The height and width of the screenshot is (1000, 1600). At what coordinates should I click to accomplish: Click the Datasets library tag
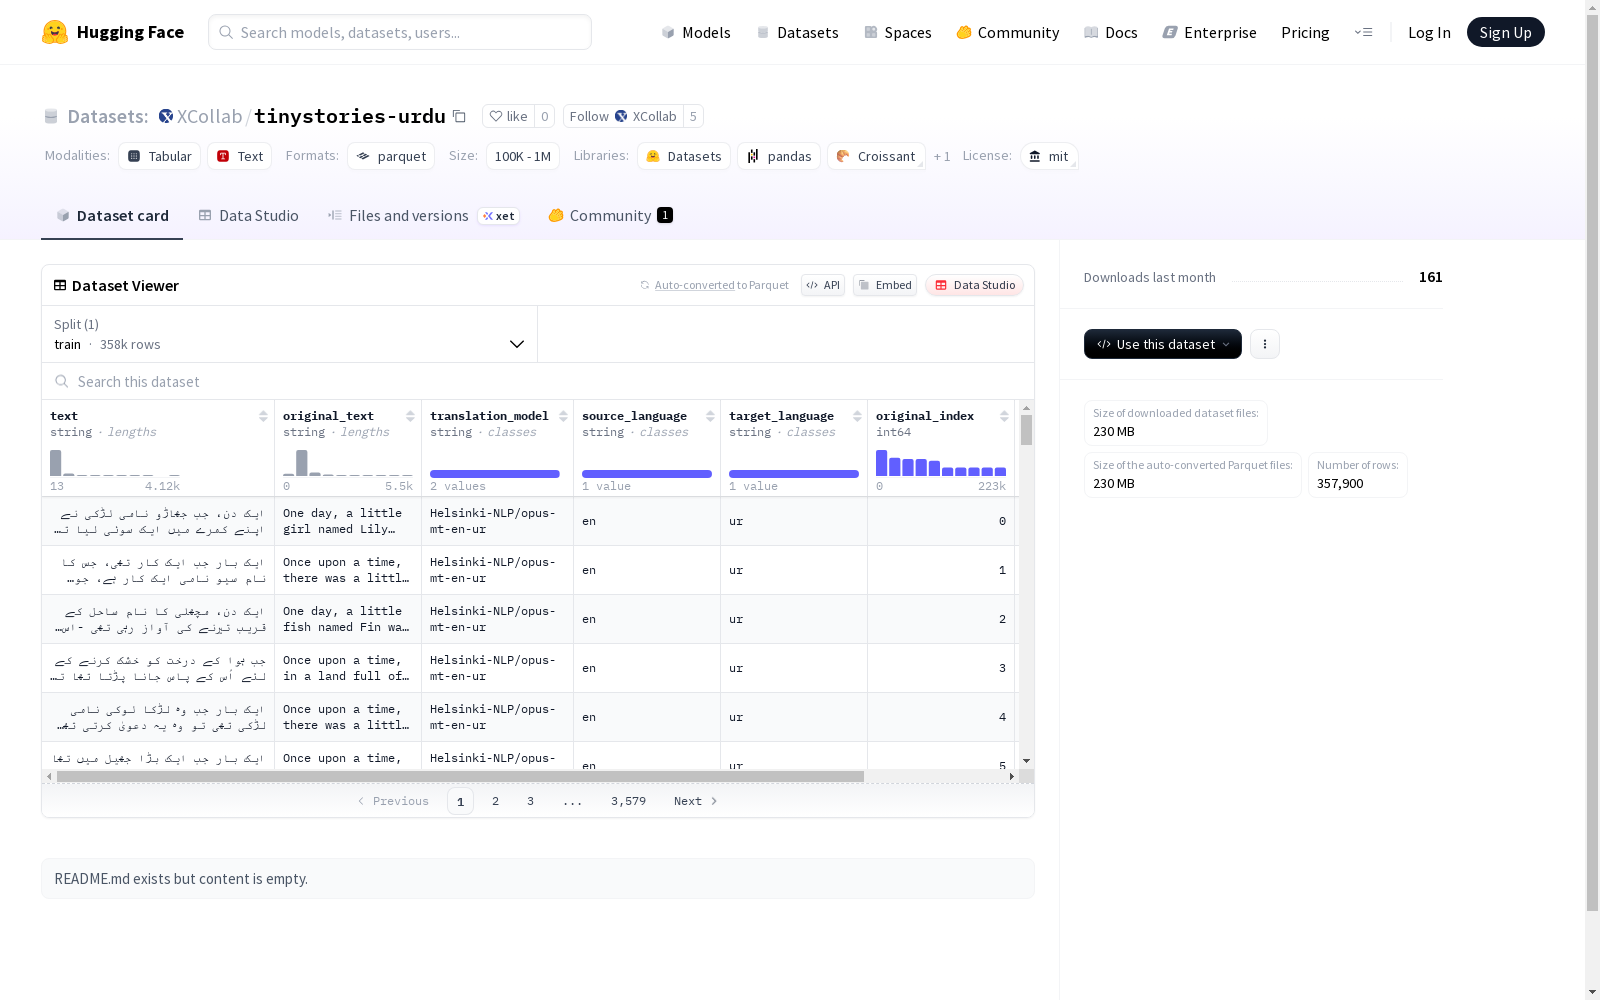[684, 156]
